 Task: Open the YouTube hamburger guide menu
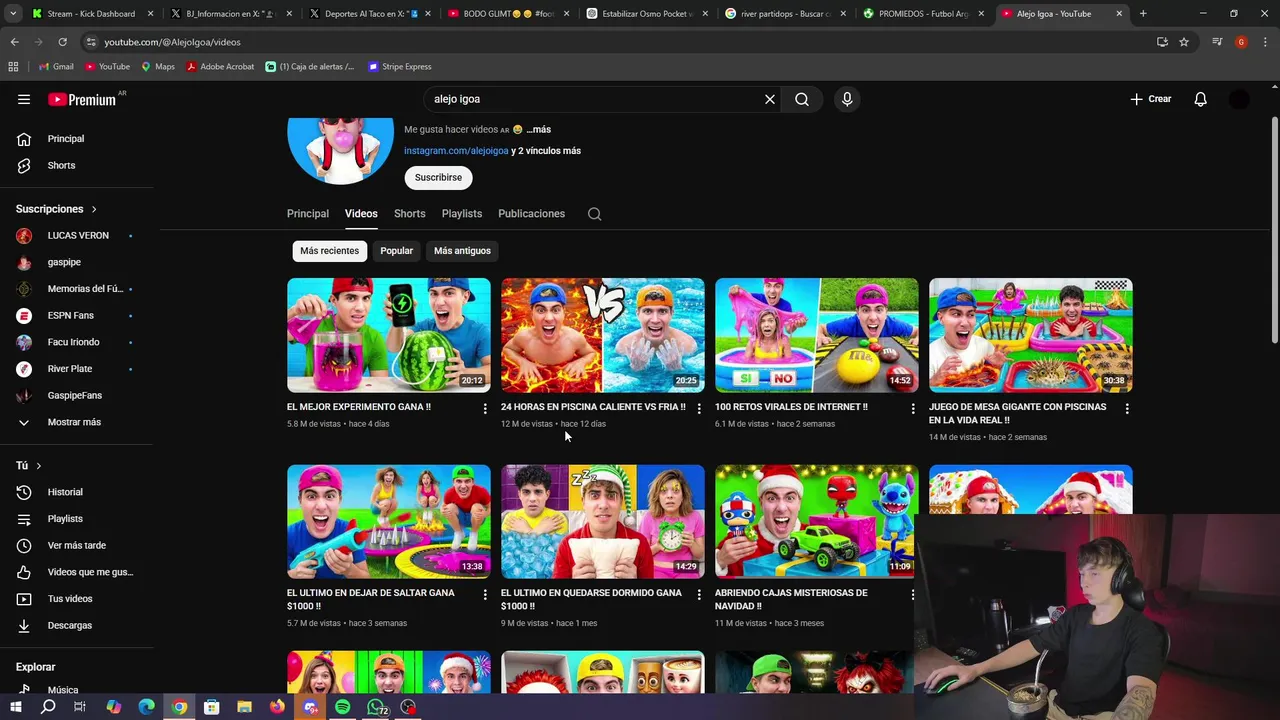24,99
